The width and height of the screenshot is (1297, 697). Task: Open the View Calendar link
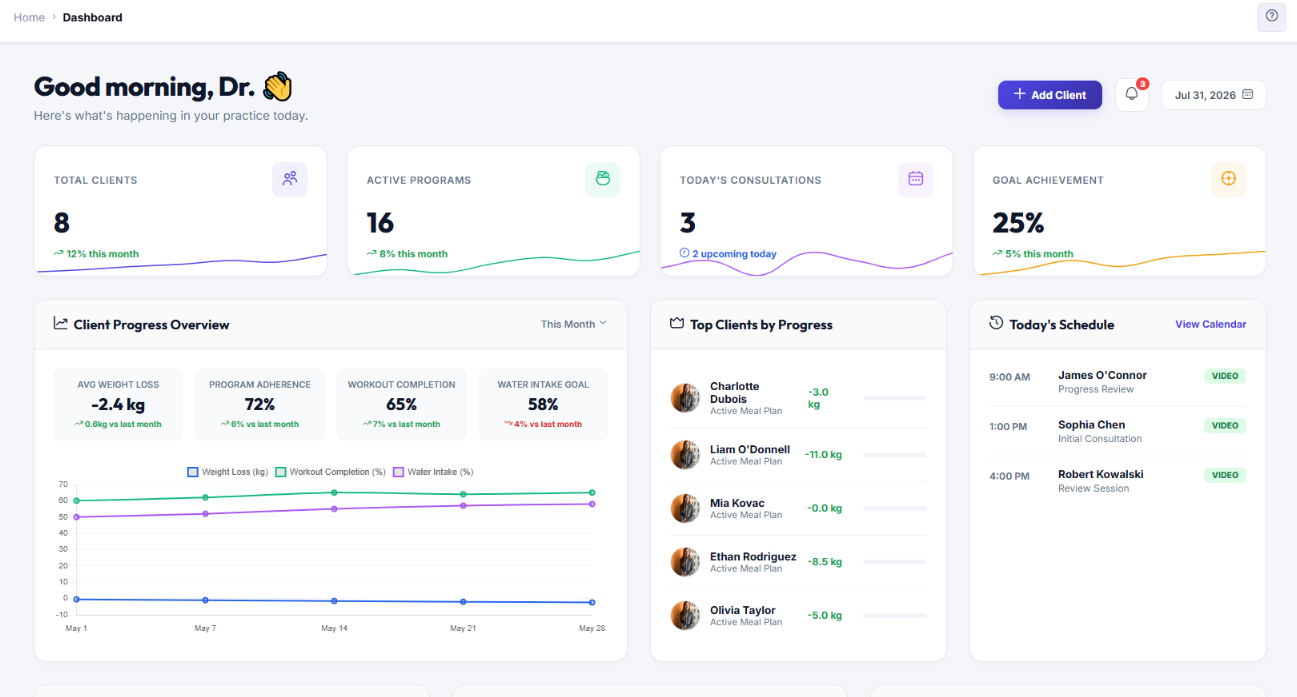click(x=1211, y=324)
